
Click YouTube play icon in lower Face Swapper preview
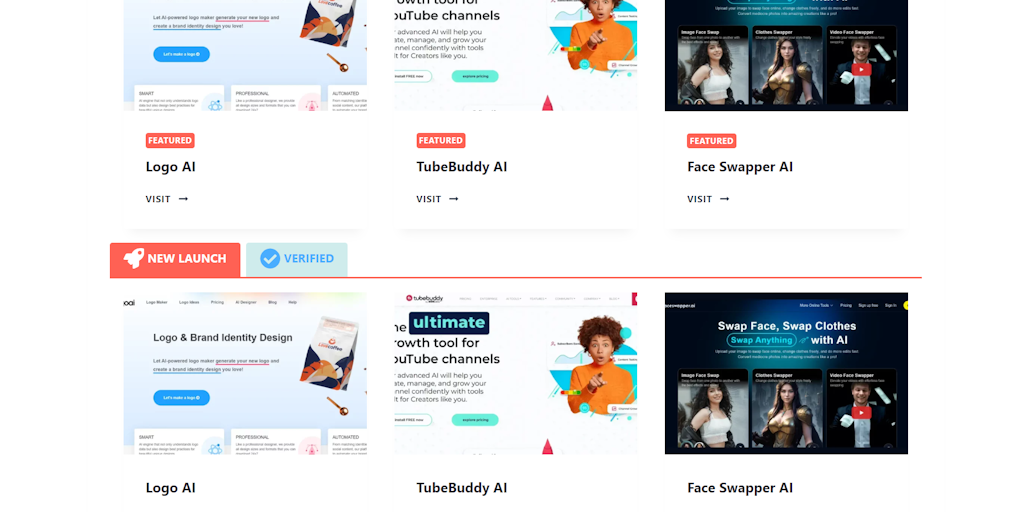click(x=861, y=412)
